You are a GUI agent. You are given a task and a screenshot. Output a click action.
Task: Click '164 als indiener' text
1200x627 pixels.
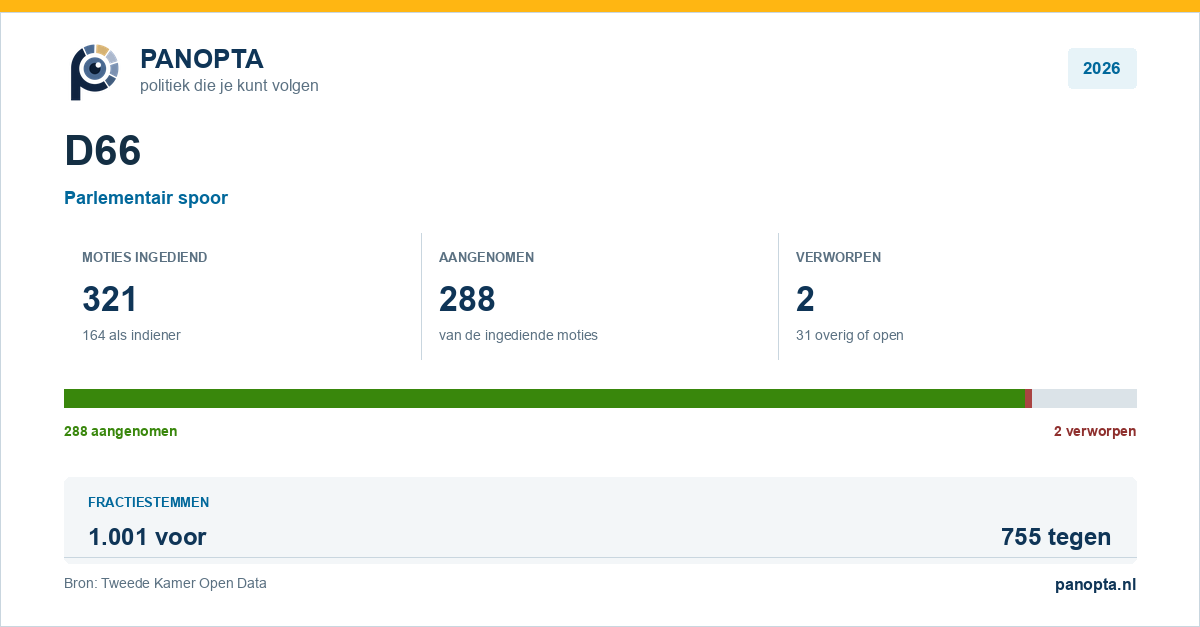pyautogui.click(x=131, y=335)
